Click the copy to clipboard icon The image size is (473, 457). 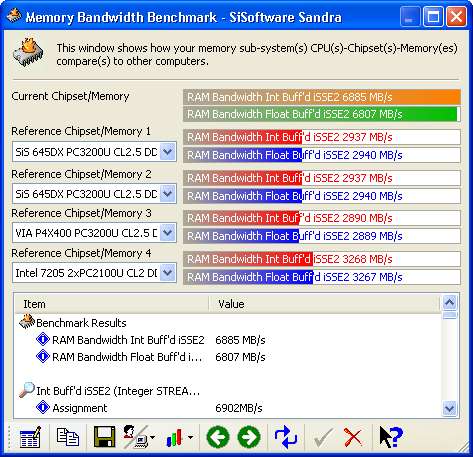click(68, 437)
